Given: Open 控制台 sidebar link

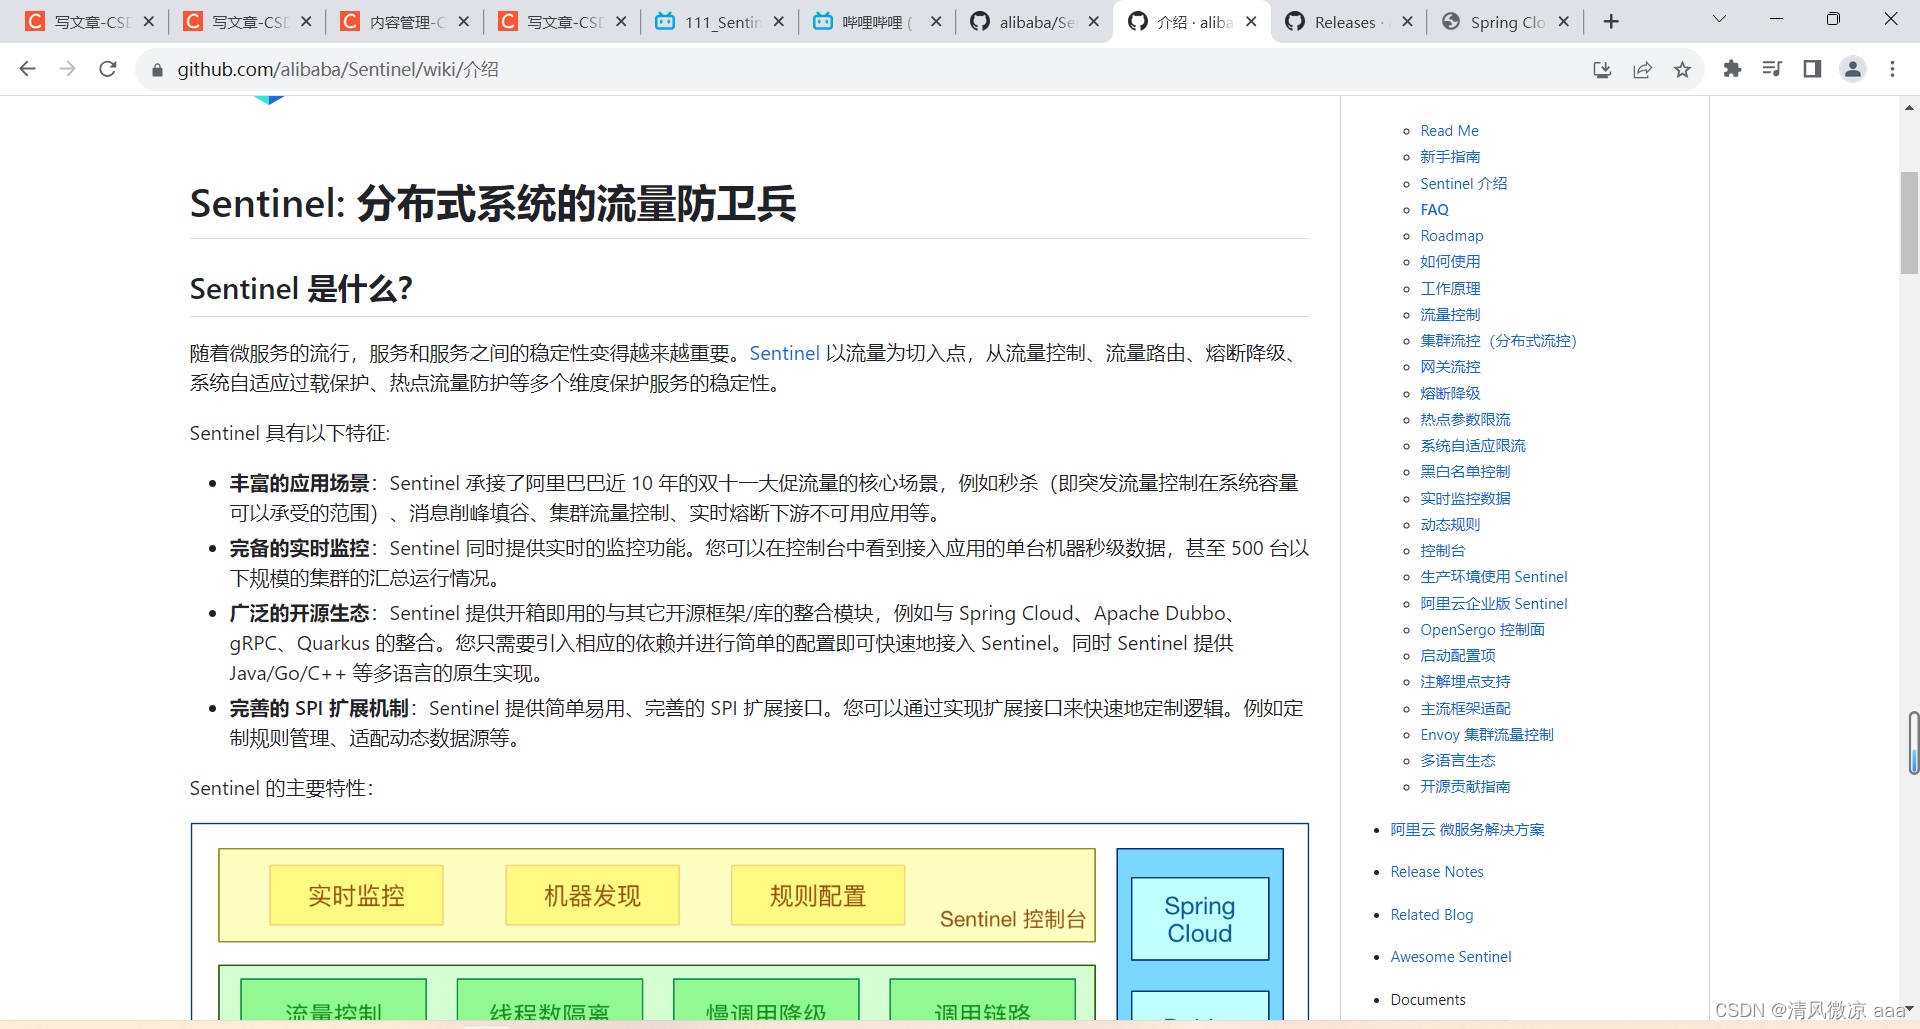Looking at the screenshot, I should tap(1442, 551).
